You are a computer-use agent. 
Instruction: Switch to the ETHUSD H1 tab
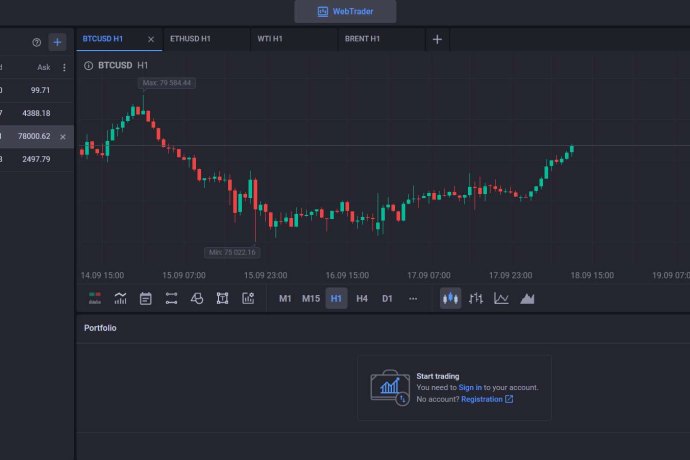tap(206, 39)
